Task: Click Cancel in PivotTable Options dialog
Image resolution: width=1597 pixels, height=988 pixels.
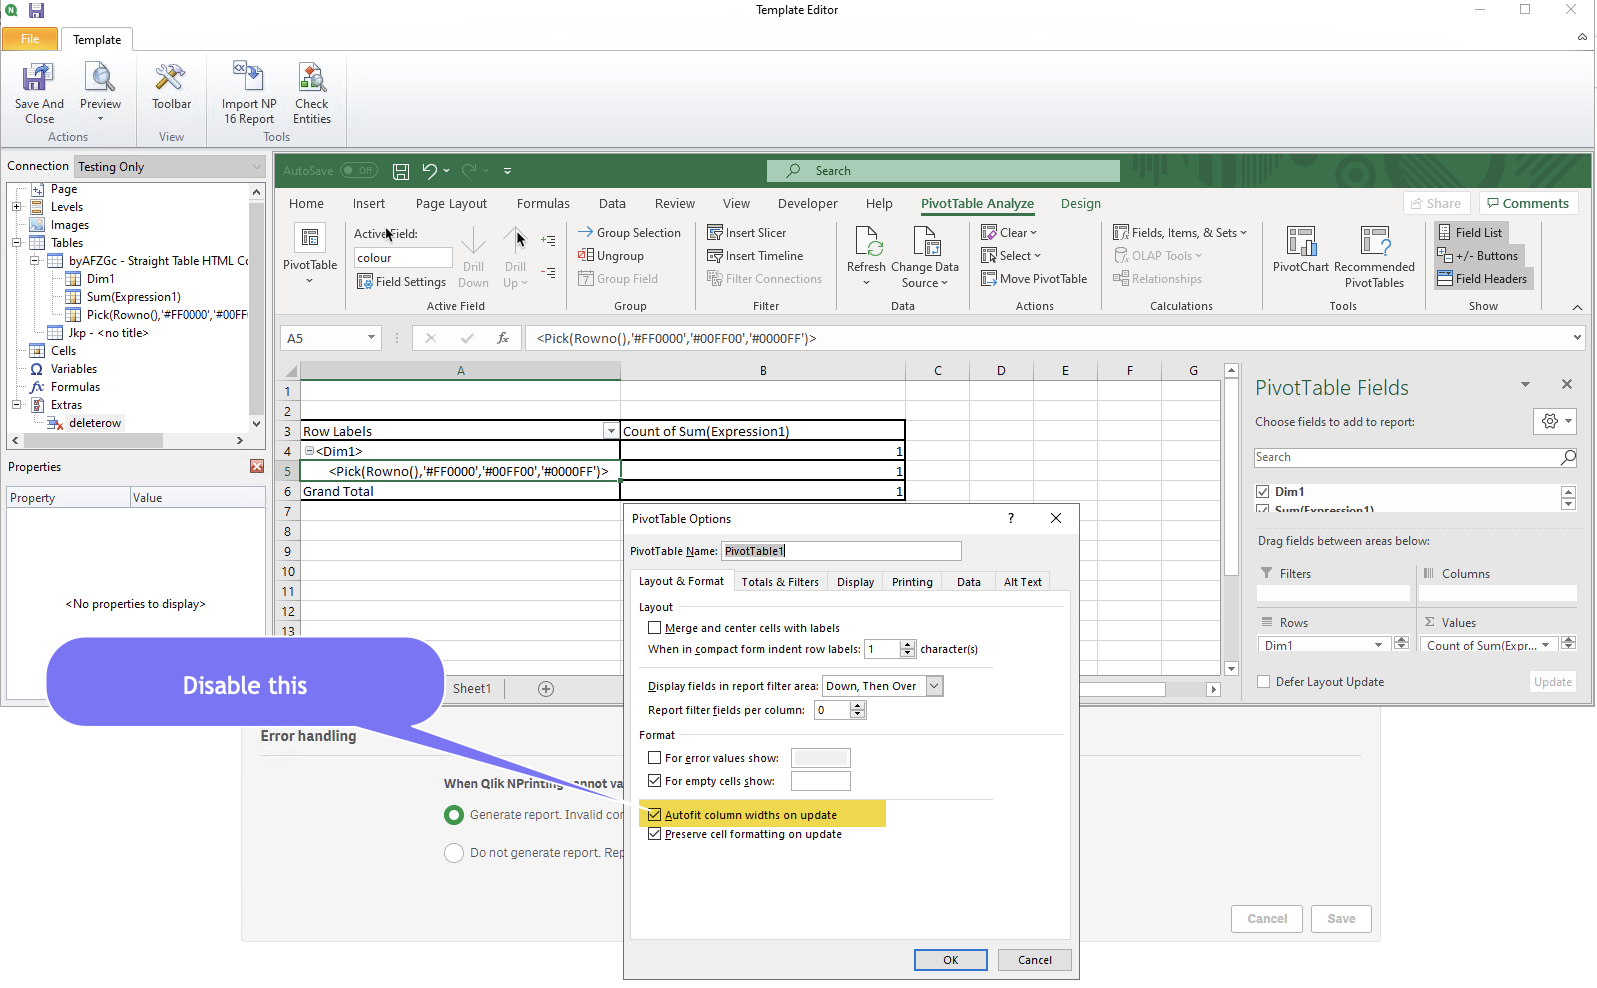Action: (1034, 960)
